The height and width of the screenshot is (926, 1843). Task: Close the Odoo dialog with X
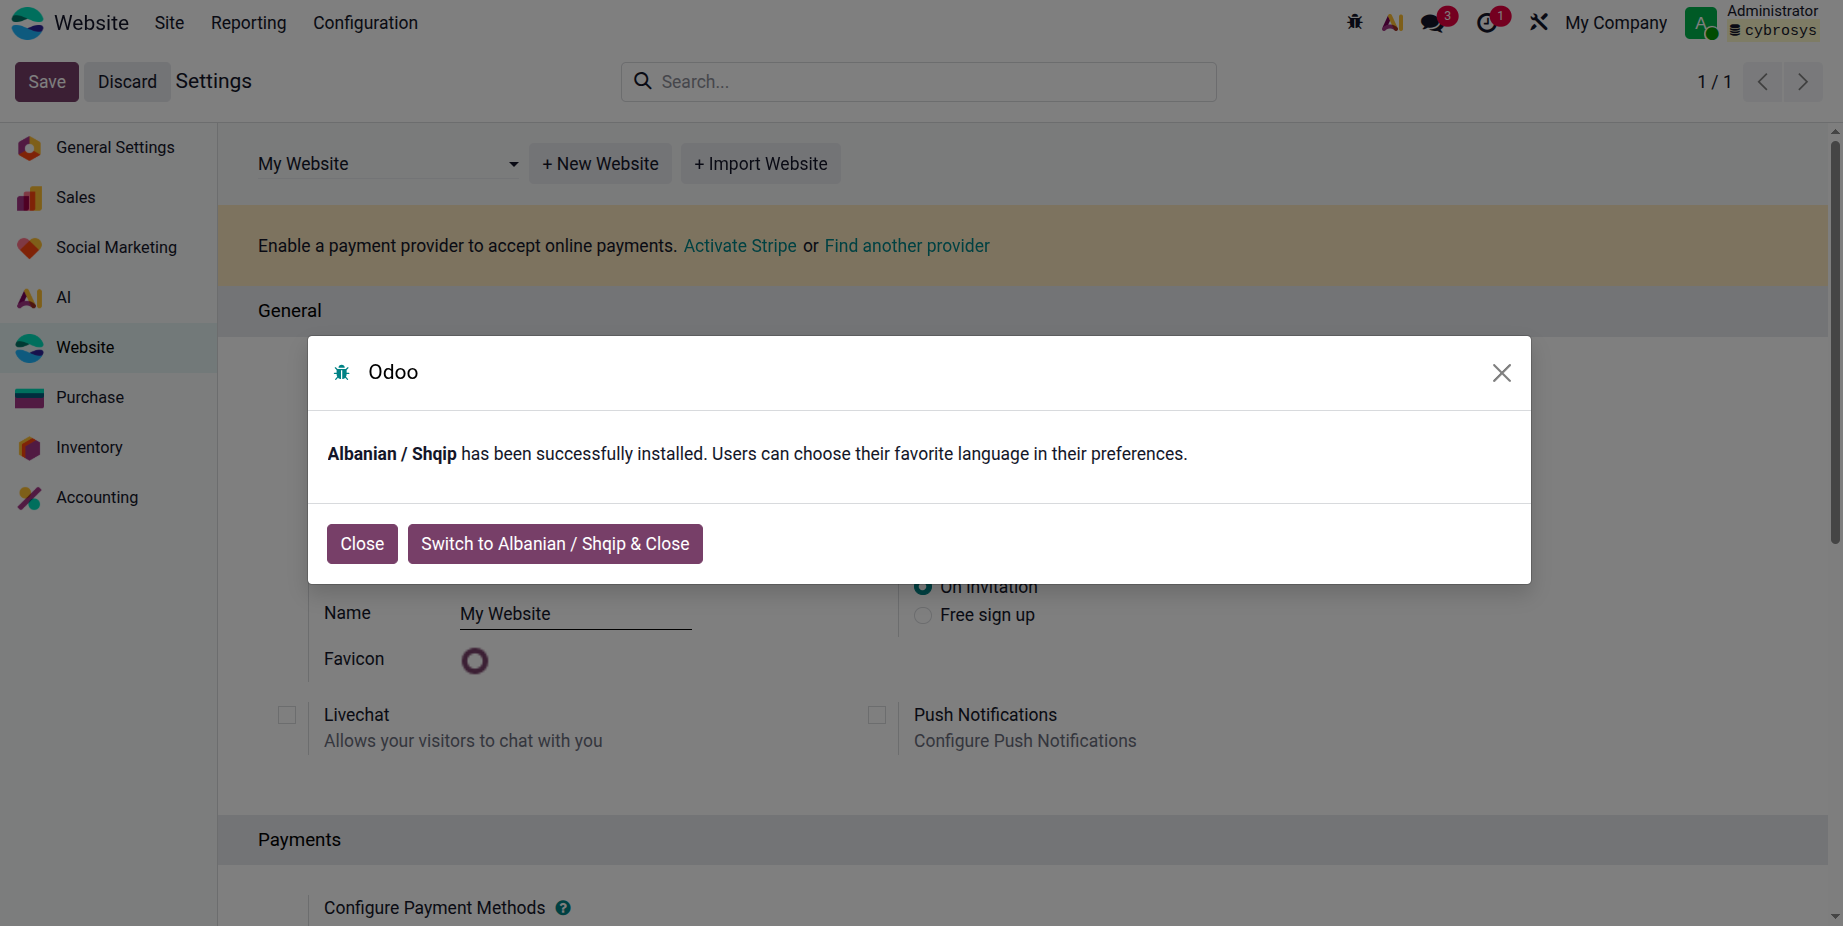[x=1501, y=373]
